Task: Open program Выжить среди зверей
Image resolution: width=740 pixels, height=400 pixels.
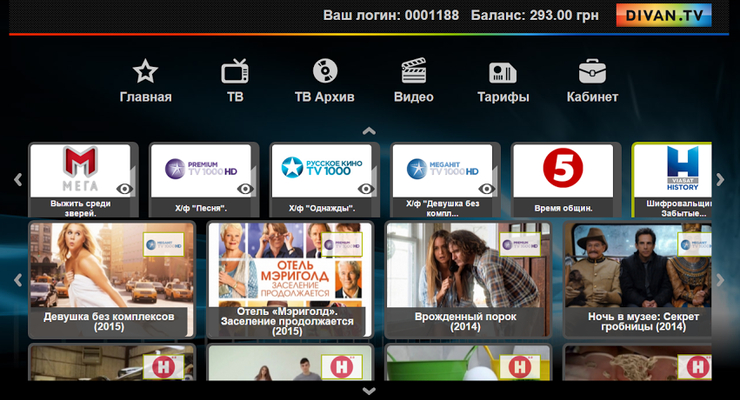Action: [81, 208]
